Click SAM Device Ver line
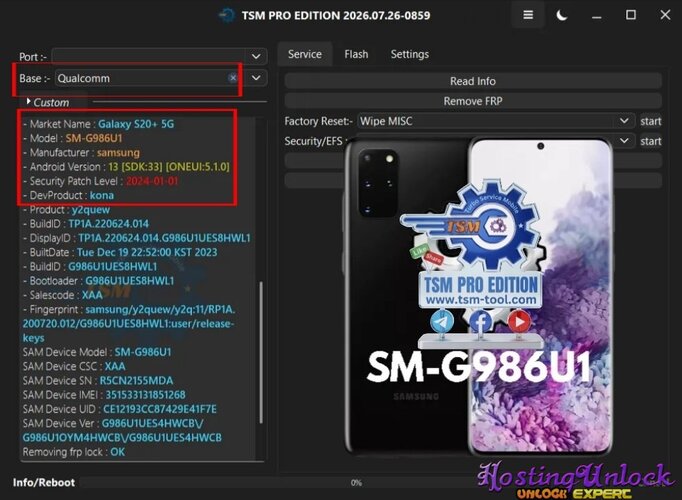 [122, 430]
